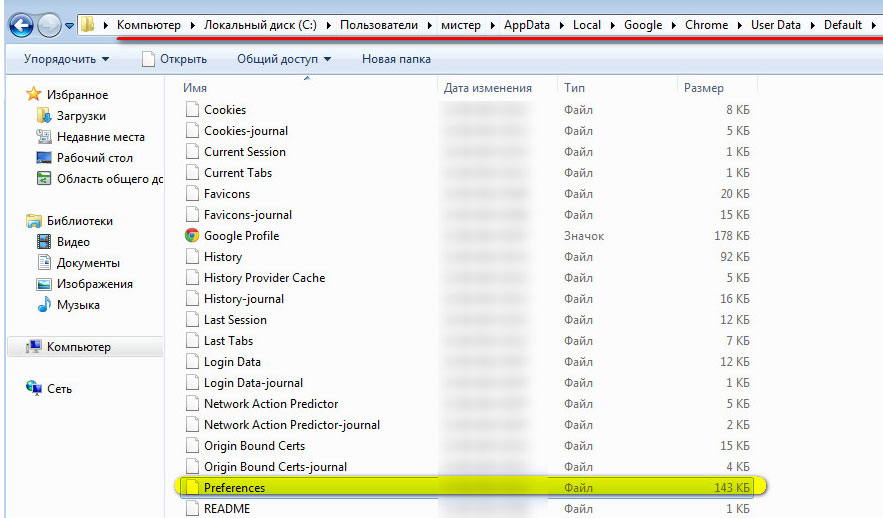
Task: Click User Data in the address breadcrumb
Action: [x=780, y=25]
